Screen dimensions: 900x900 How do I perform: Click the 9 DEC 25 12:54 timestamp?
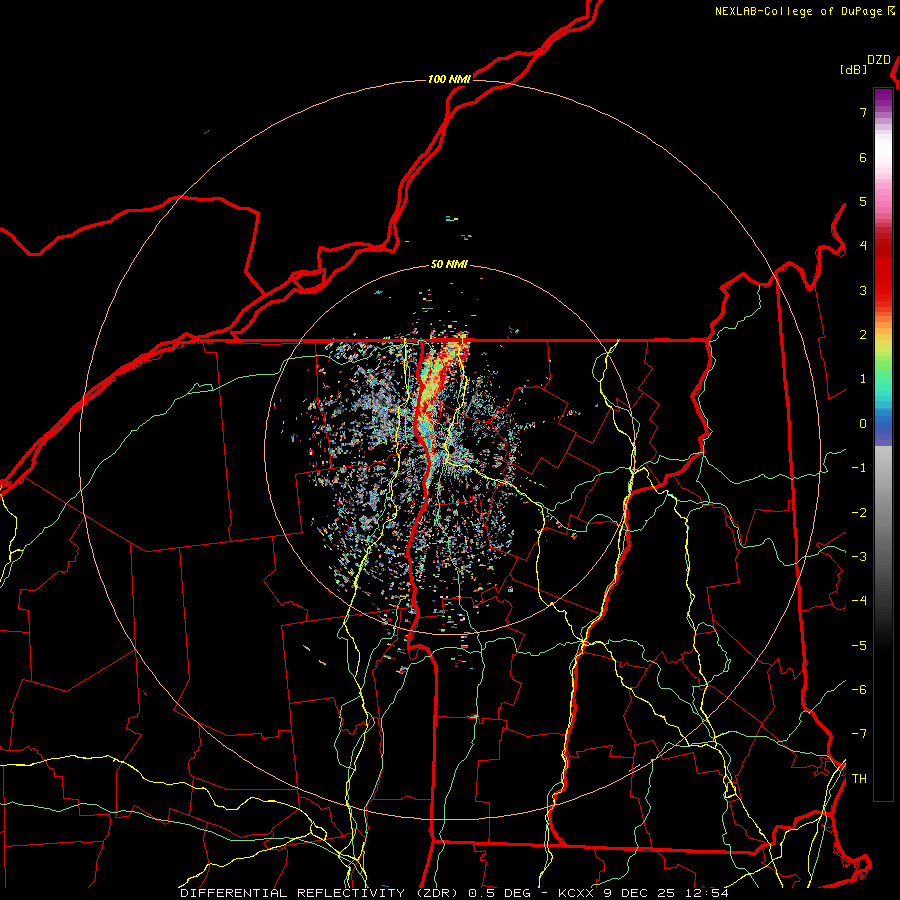click(666, 893)
